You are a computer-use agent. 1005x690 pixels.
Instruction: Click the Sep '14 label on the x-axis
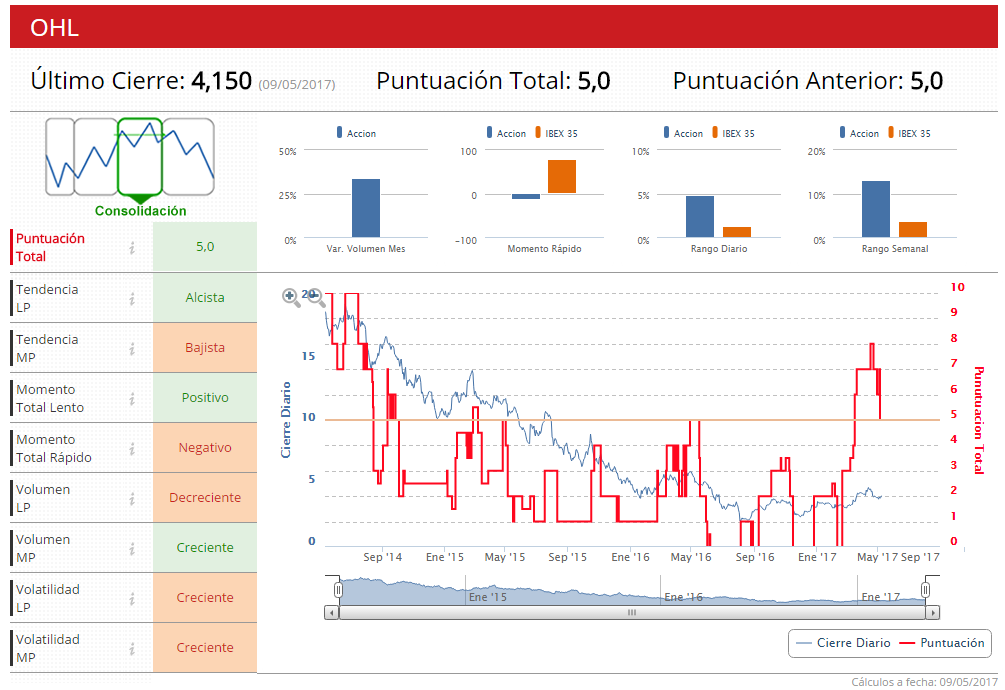point(383,557)
